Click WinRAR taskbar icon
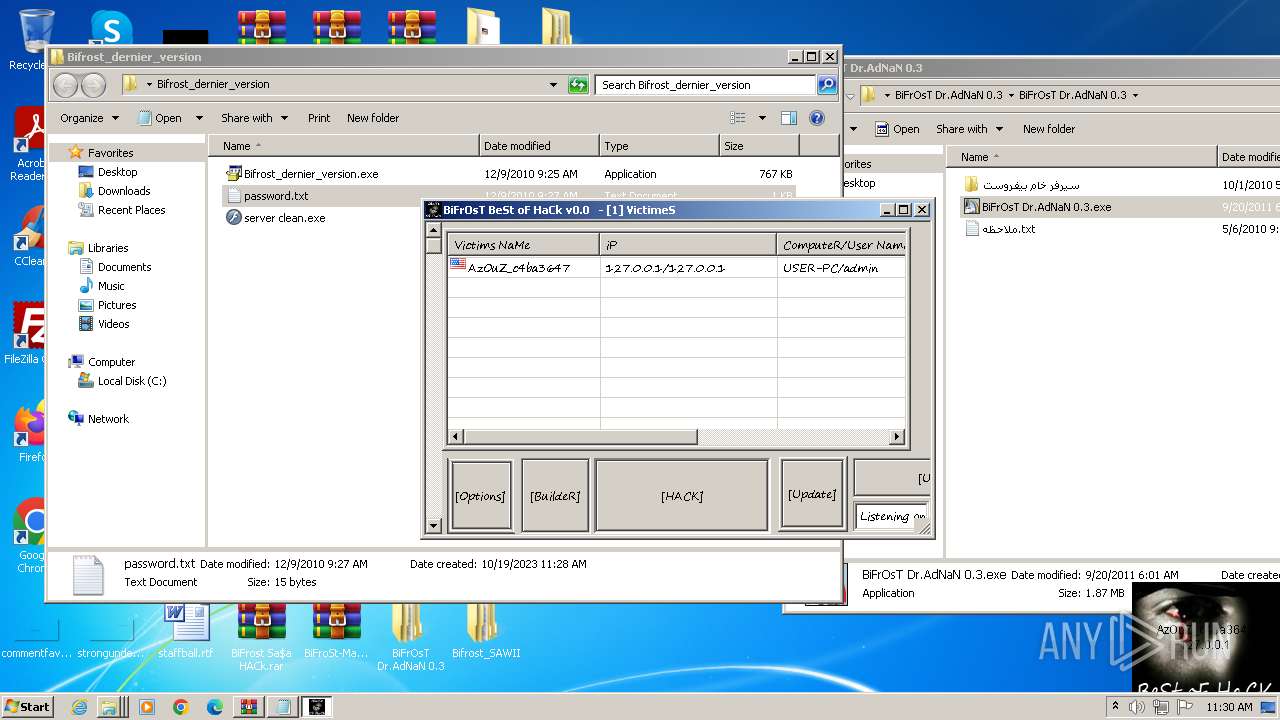Viewport: 1280px width, 720px height. tap(248, 707)
